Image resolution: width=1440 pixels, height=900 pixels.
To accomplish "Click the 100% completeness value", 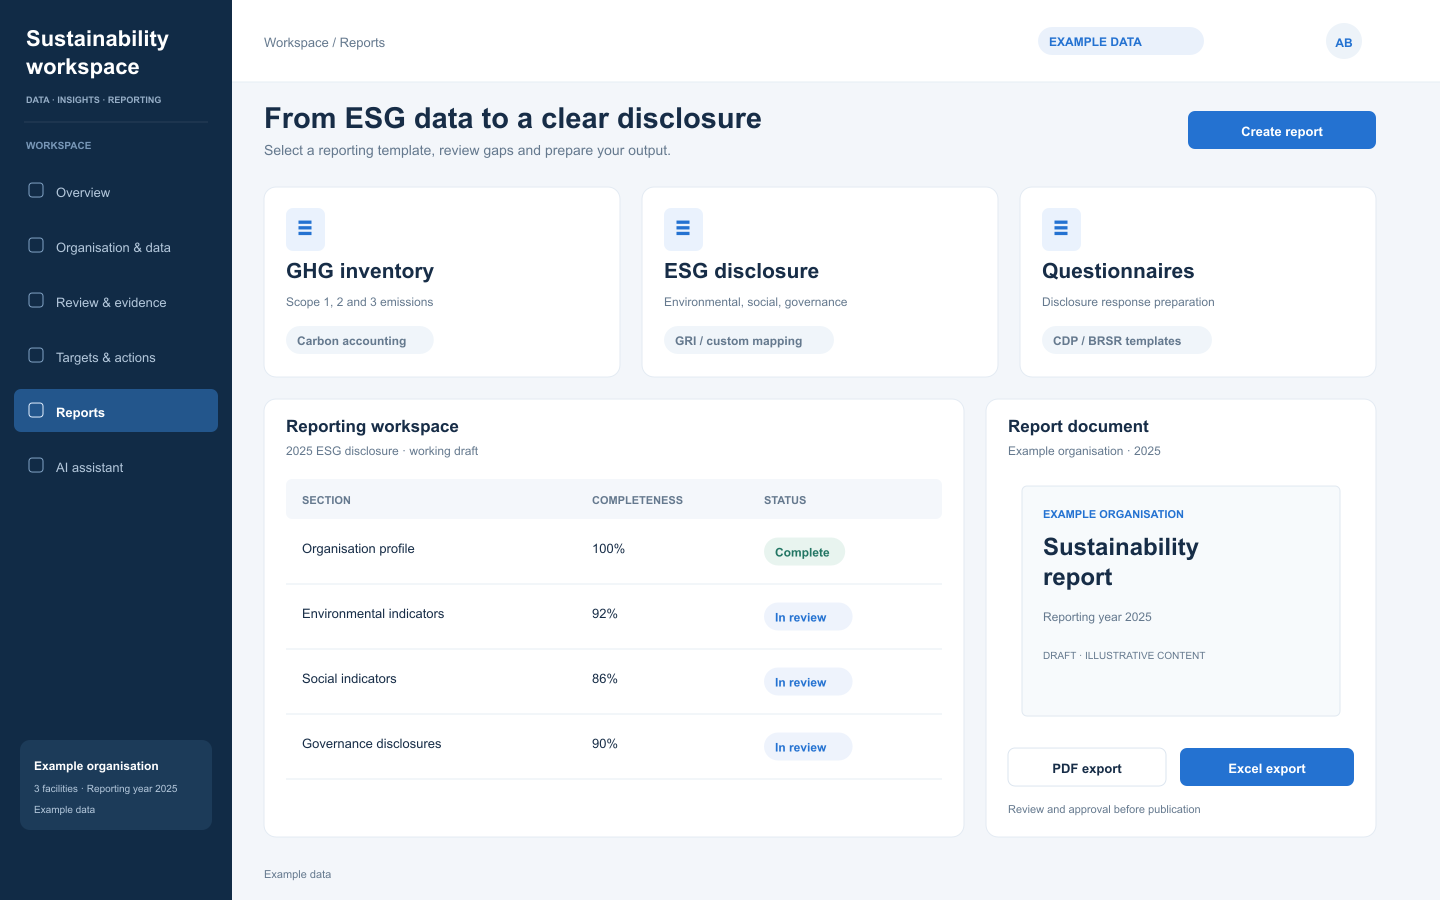I will click(x=608, y=549).
